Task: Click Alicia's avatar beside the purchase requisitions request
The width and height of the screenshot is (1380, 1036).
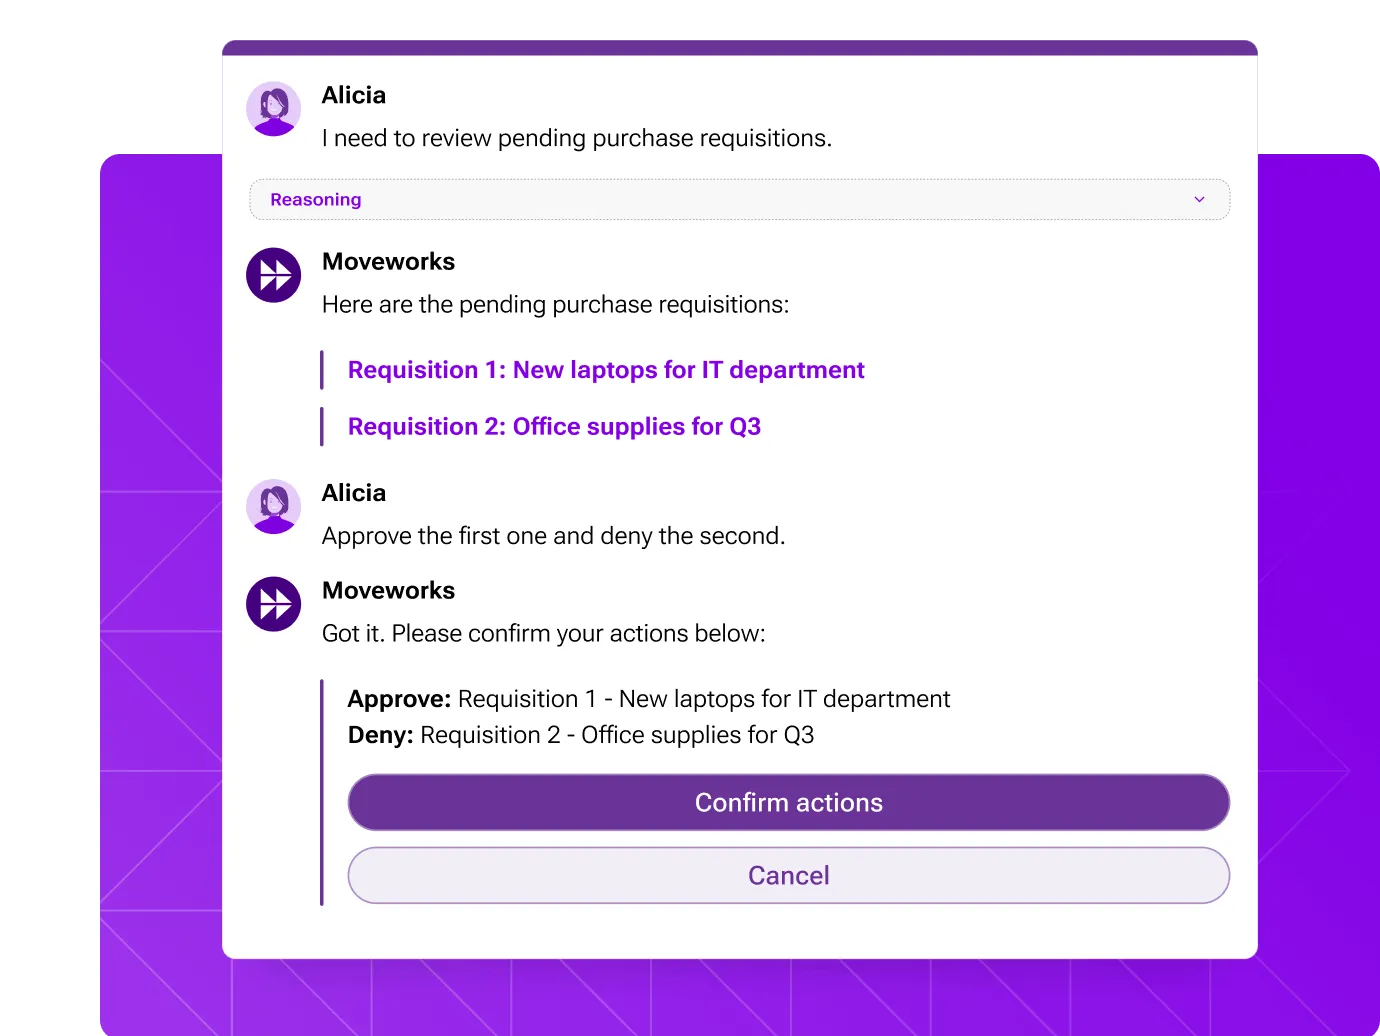Action: pos(274,109)
